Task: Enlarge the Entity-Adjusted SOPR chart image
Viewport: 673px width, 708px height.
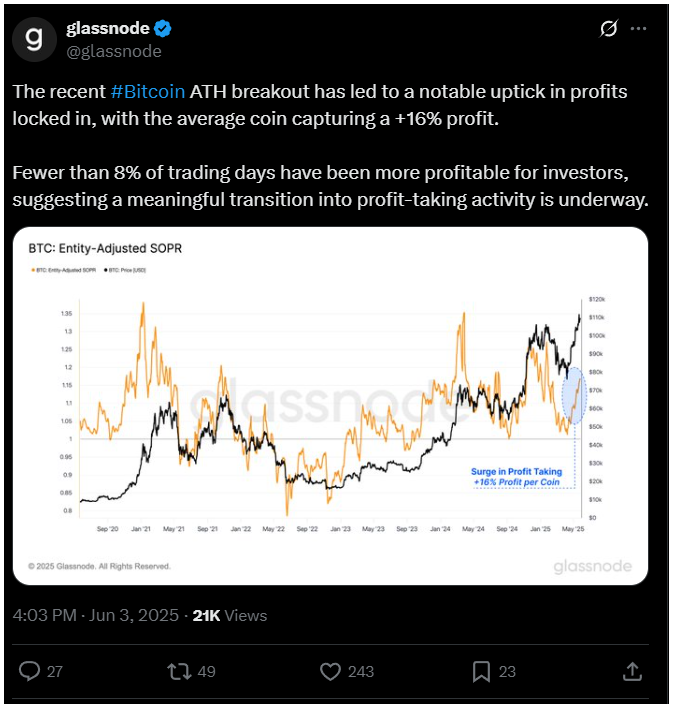Action: [x=331, y=406]
